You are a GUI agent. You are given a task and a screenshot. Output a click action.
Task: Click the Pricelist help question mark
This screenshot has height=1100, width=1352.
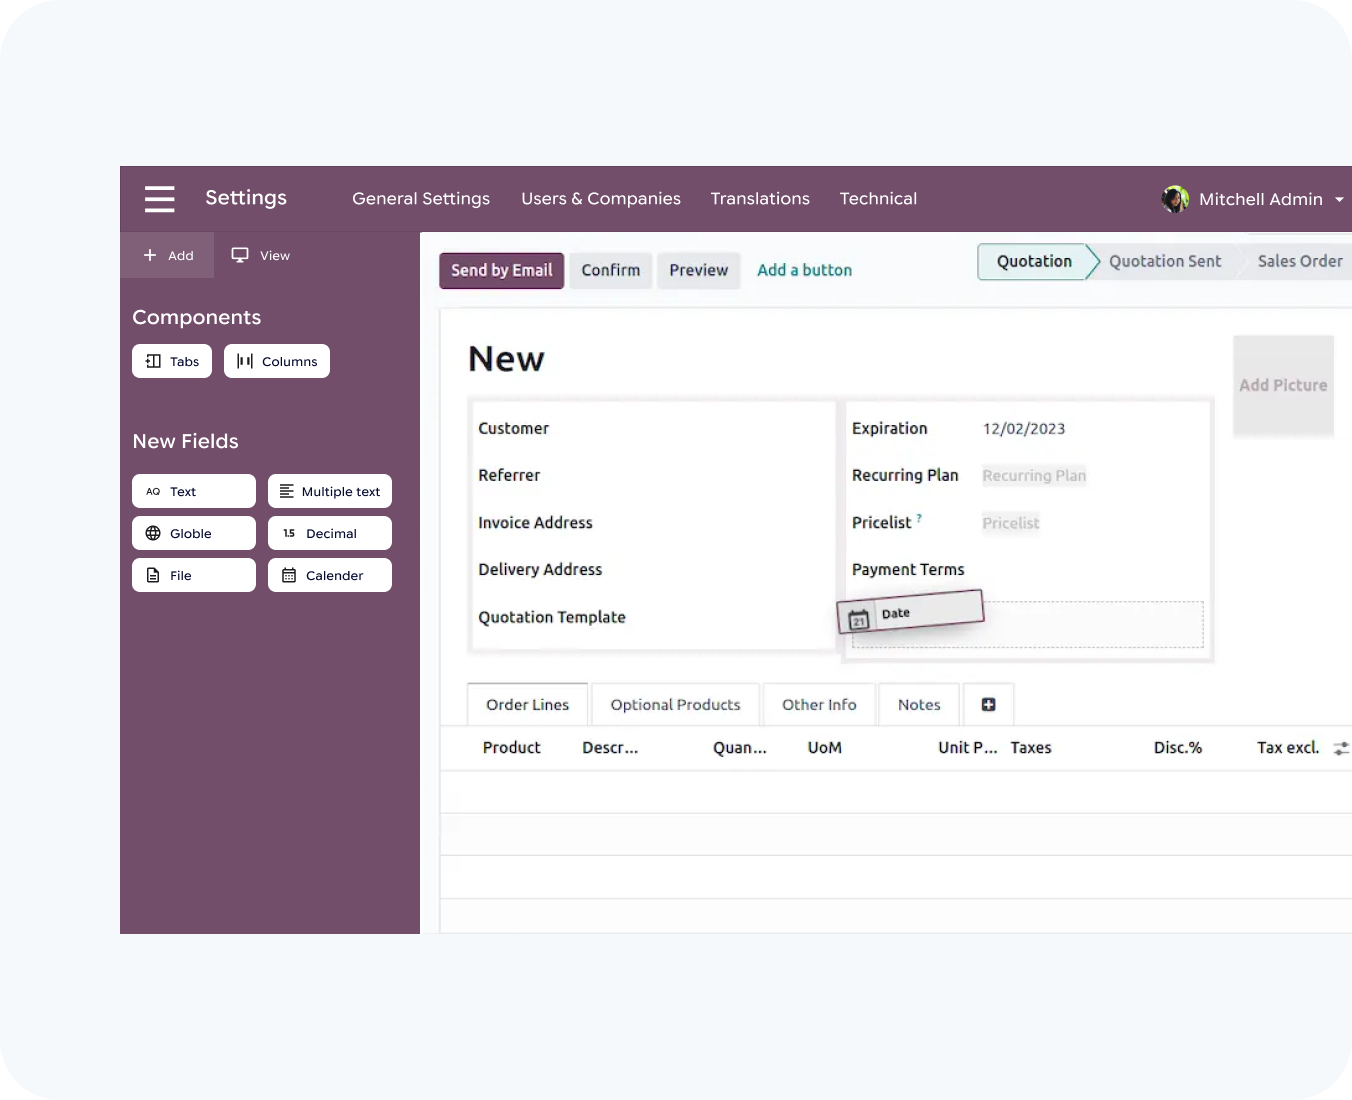click(919, 517)
